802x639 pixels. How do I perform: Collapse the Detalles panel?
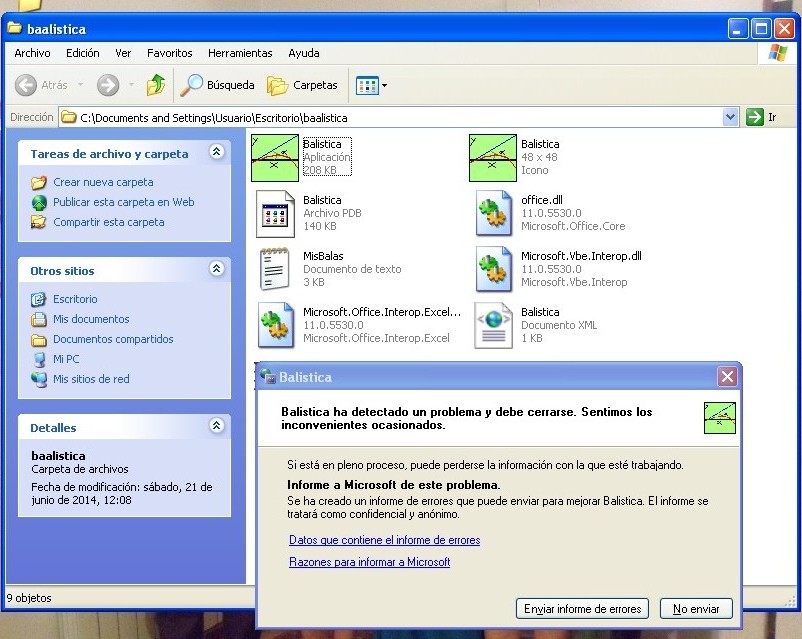coord(216,427)
